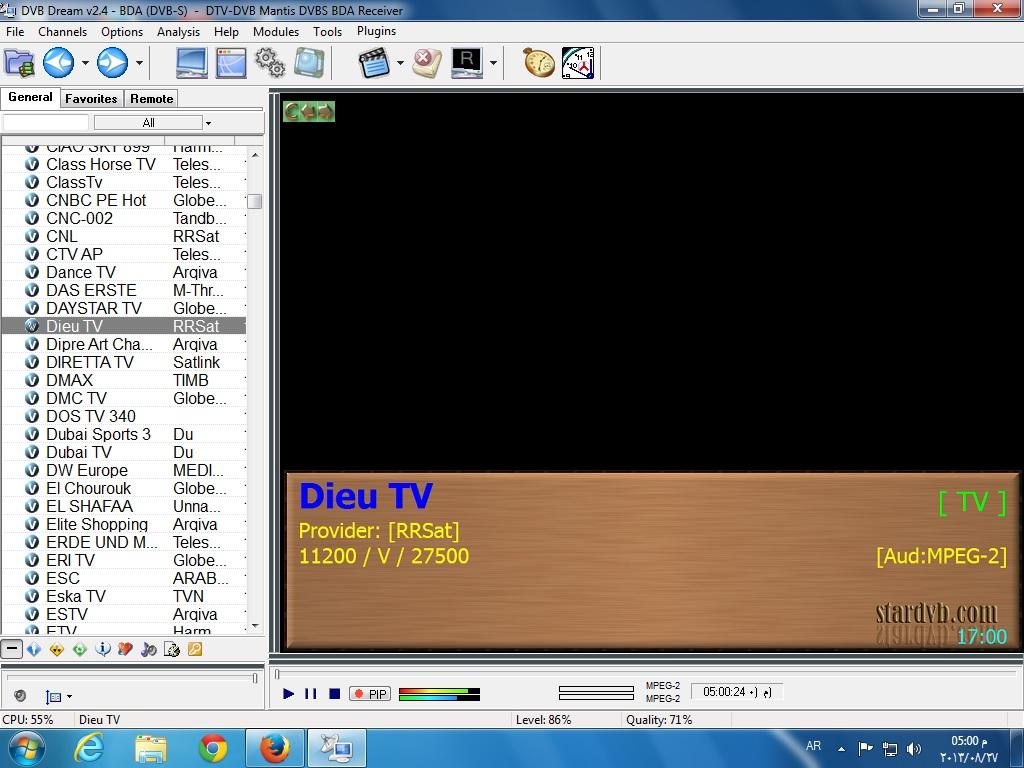Open the Windows Start menu

point(26,748)
